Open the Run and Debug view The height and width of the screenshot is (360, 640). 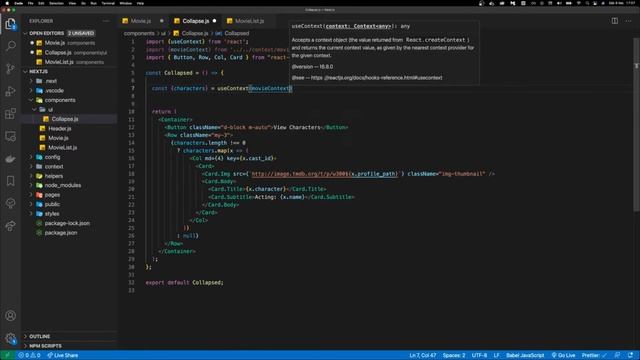point(11,91)
